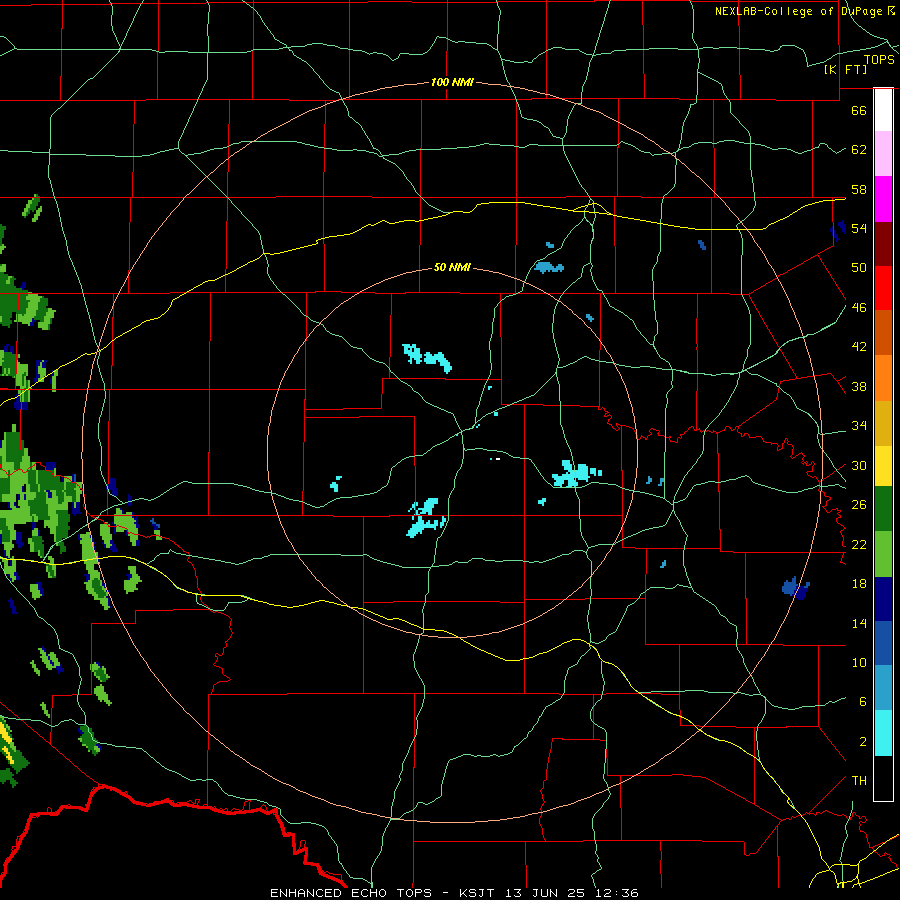
Task: Select the dark orange legend swatch
Action: point(883,333)
